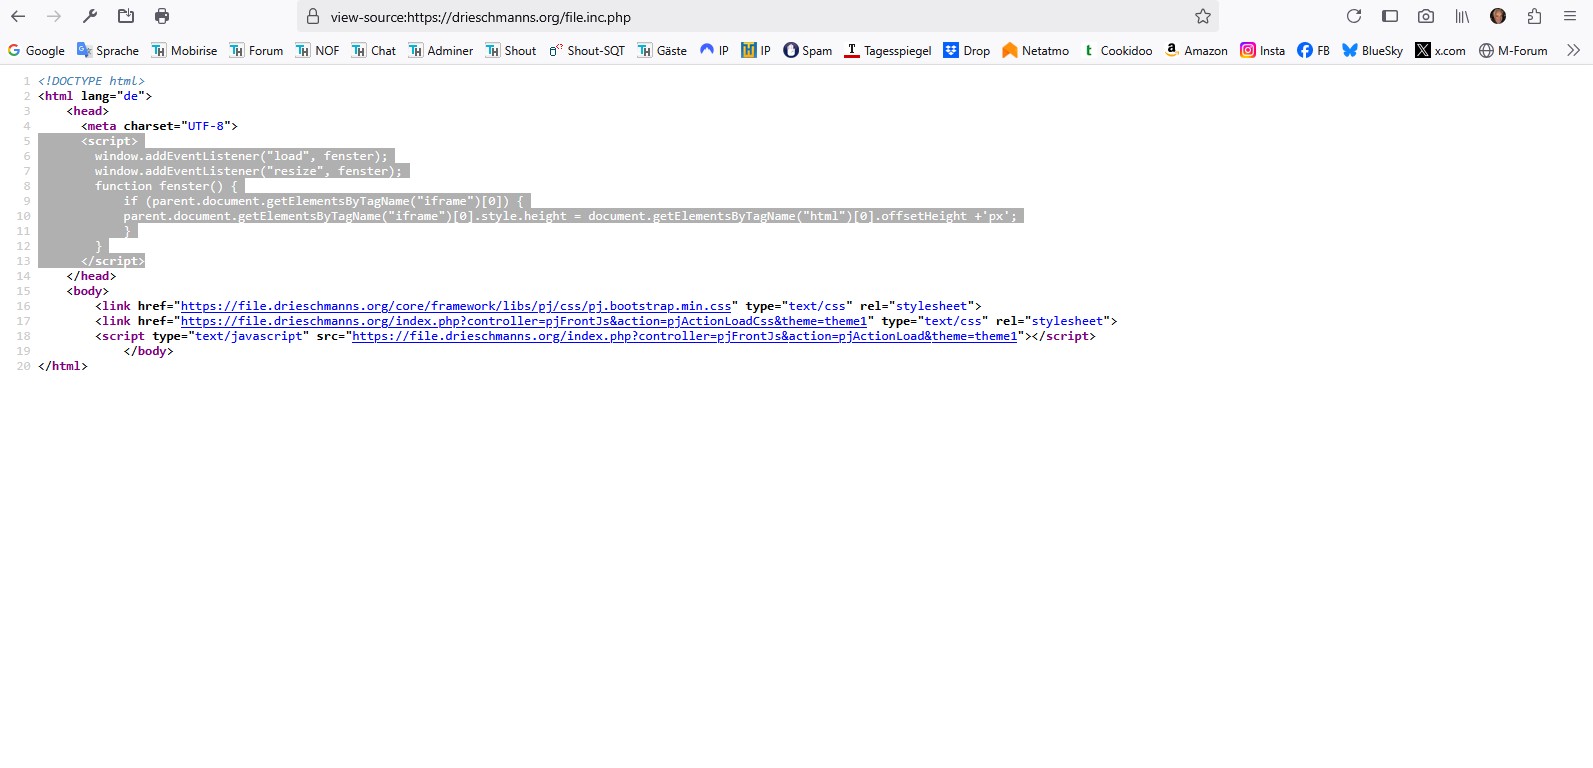
Task: Open the Forum bookmark
Action: click(256, 50)
